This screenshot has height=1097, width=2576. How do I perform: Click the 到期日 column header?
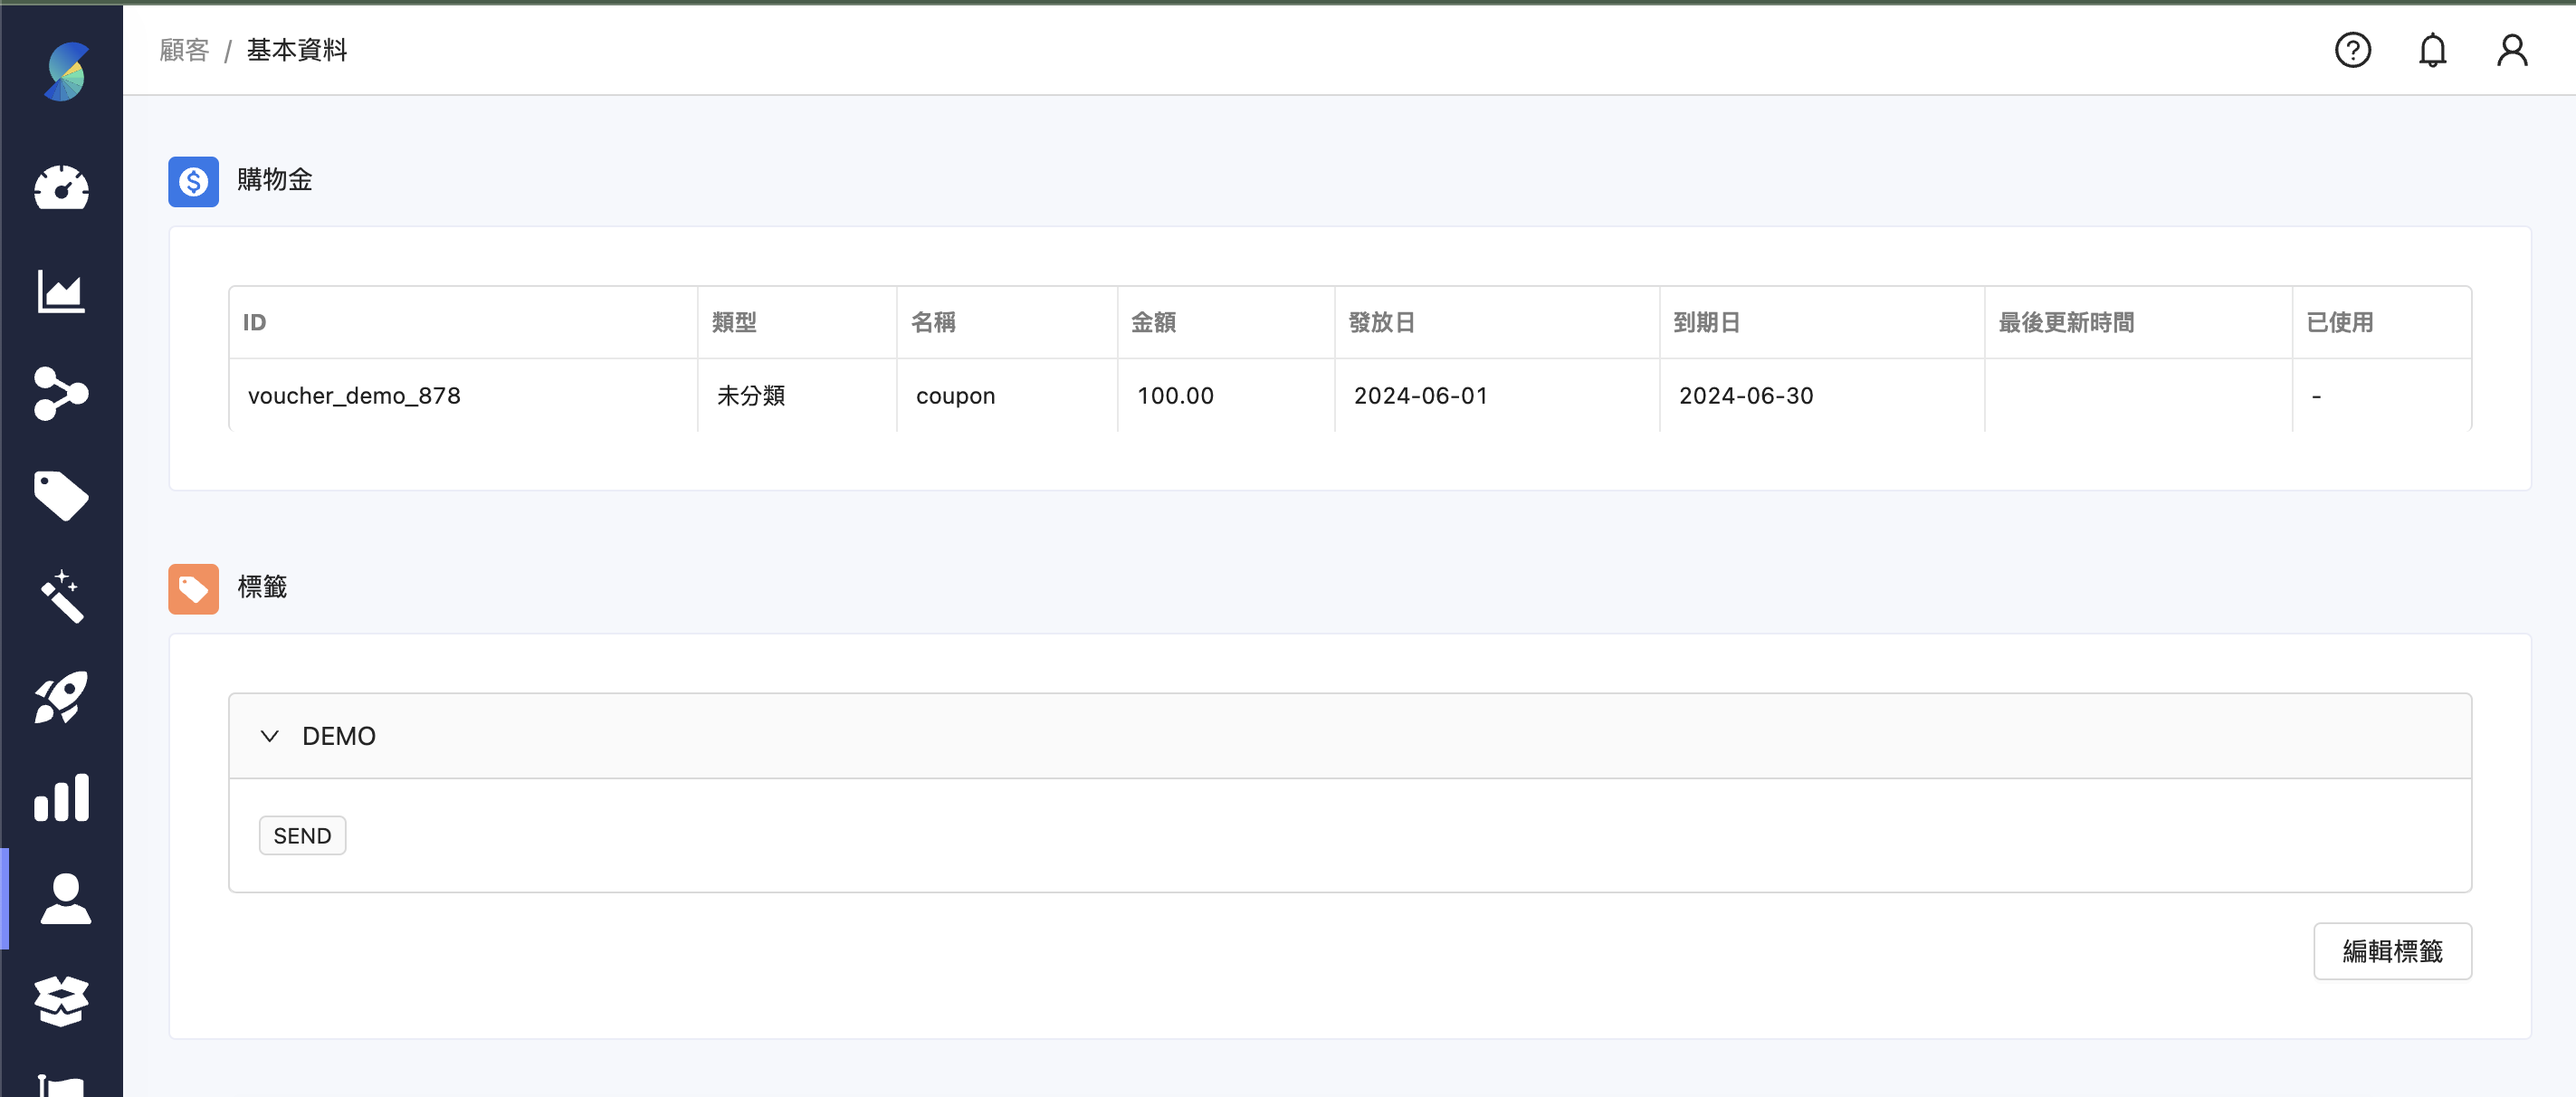pos(1706,322)
